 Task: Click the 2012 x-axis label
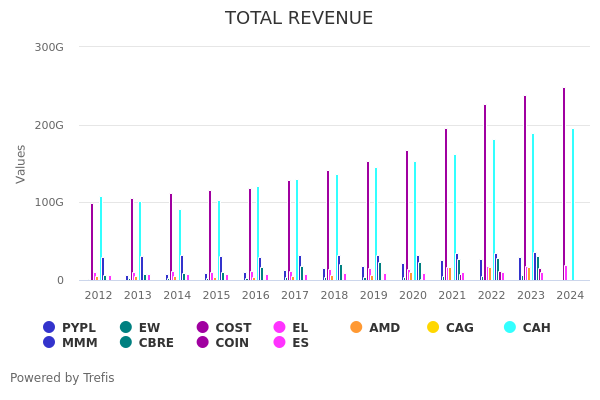[98, 295]
